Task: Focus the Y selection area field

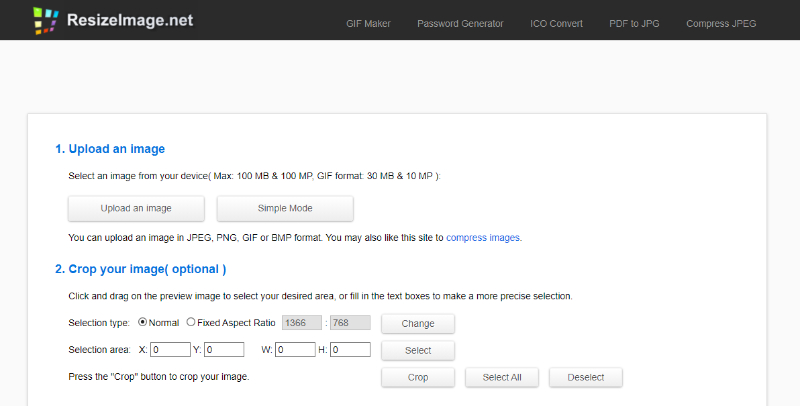Action: [x=224, y=350]
